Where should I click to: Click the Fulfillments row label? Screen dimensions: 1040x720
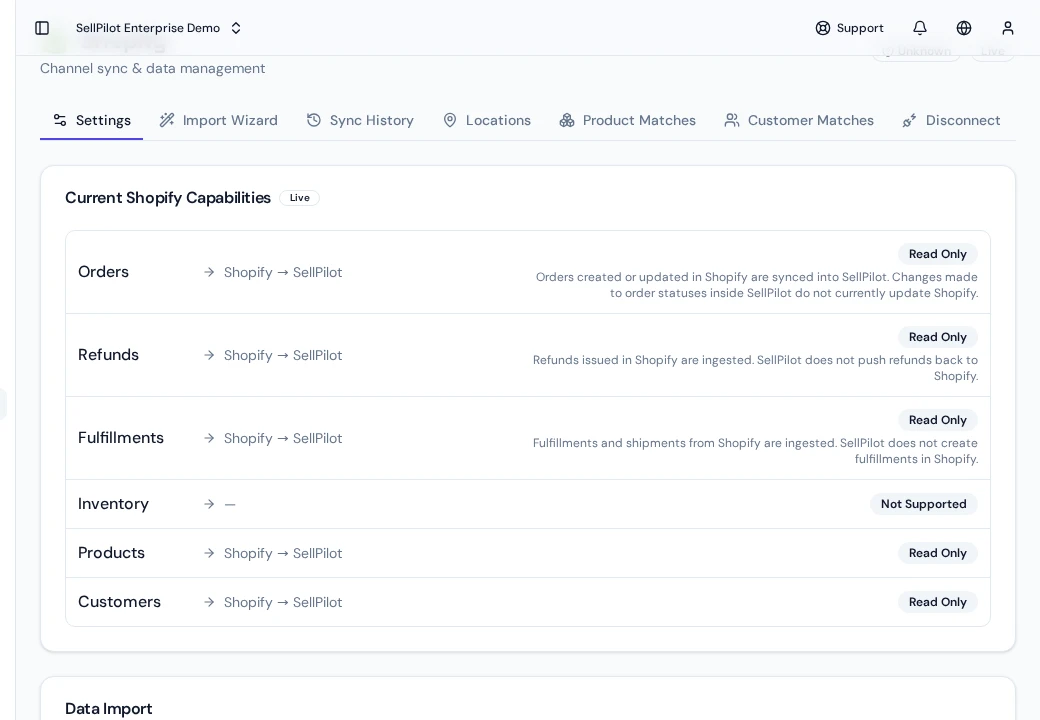pyautogui.click(x=121, y=438)
